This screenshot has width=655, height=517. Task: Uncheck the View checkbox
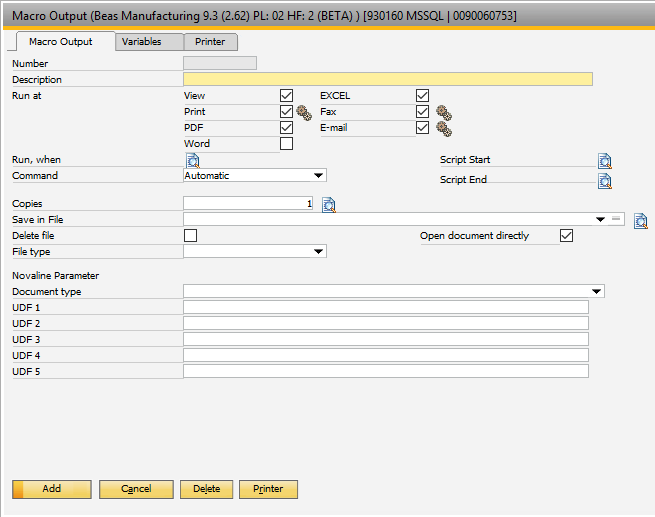pos(287,96)
